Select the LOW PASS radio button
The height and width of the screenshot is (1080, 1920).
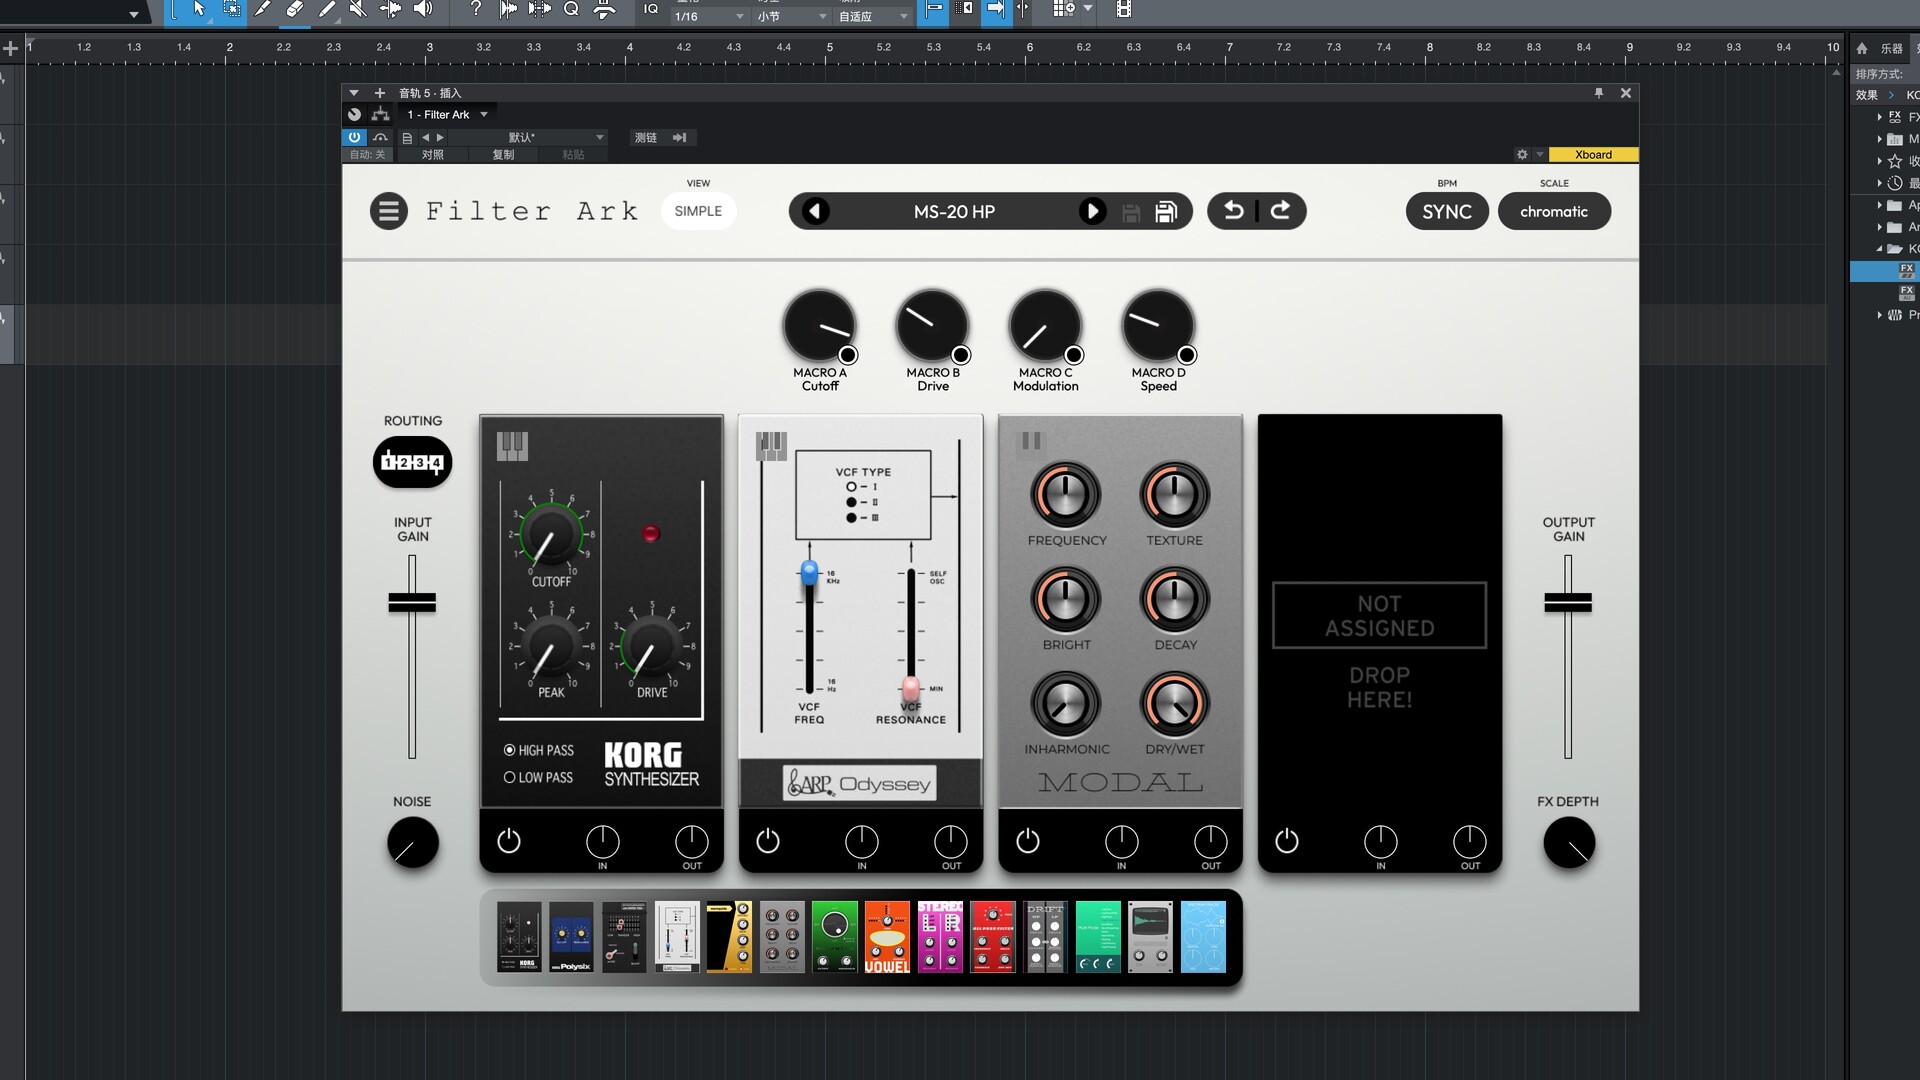(x=510, y=777)
